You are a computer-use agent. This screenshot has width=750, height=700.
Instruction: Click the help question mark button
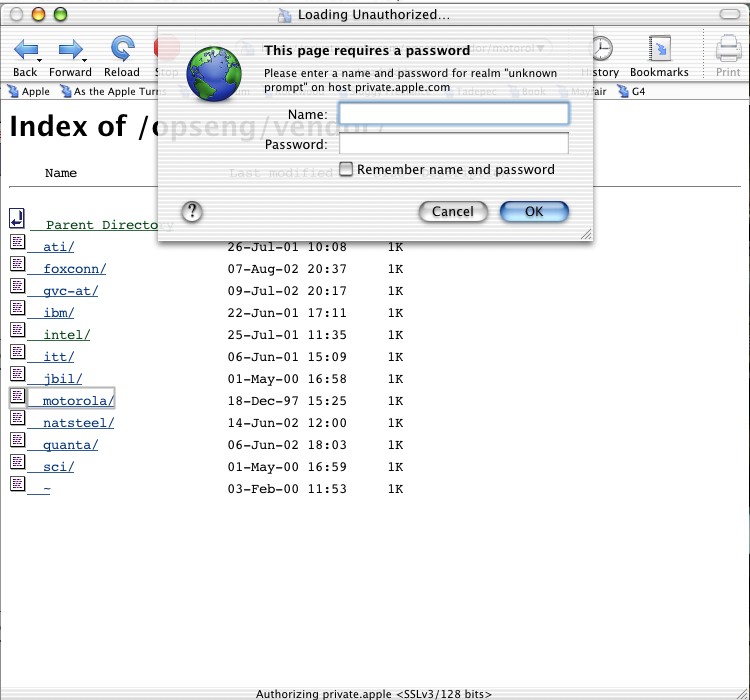(x=192, y=211)
